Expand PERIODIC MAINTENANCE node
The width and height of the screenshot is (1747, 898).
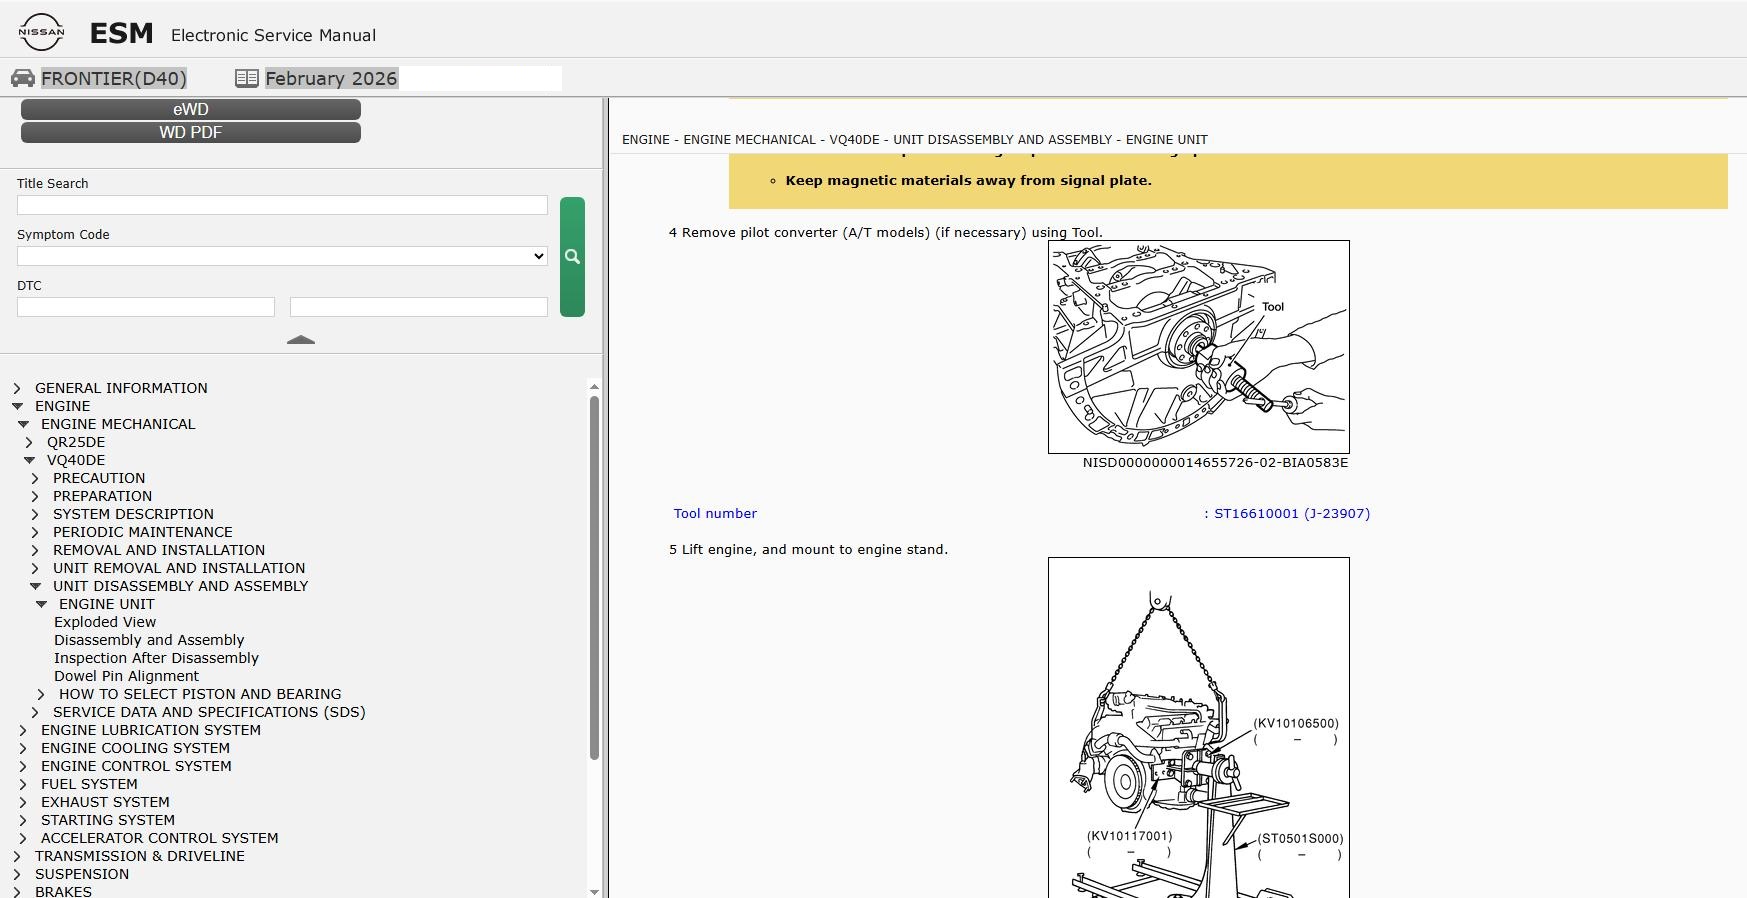point(35,532)
